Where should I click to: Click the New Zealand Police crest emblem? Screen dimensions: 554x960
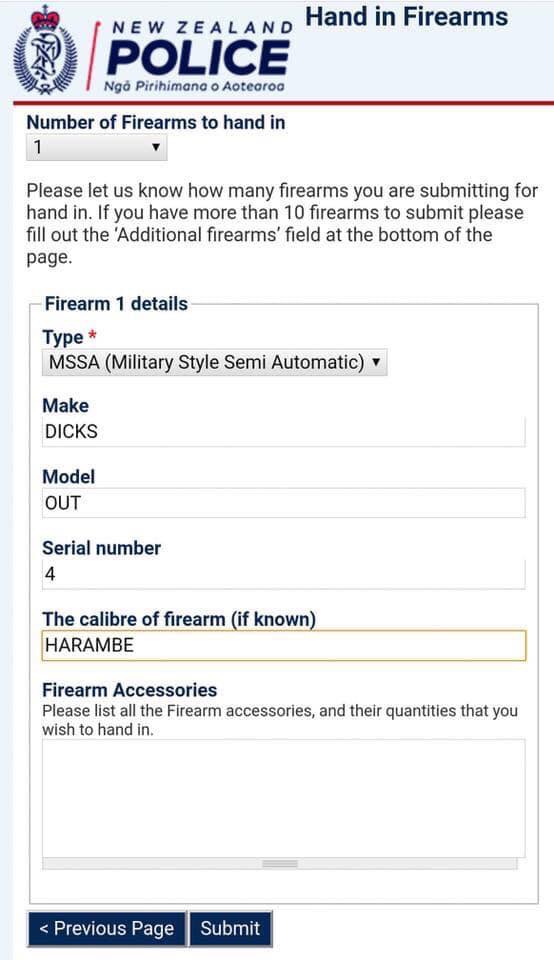45,50
